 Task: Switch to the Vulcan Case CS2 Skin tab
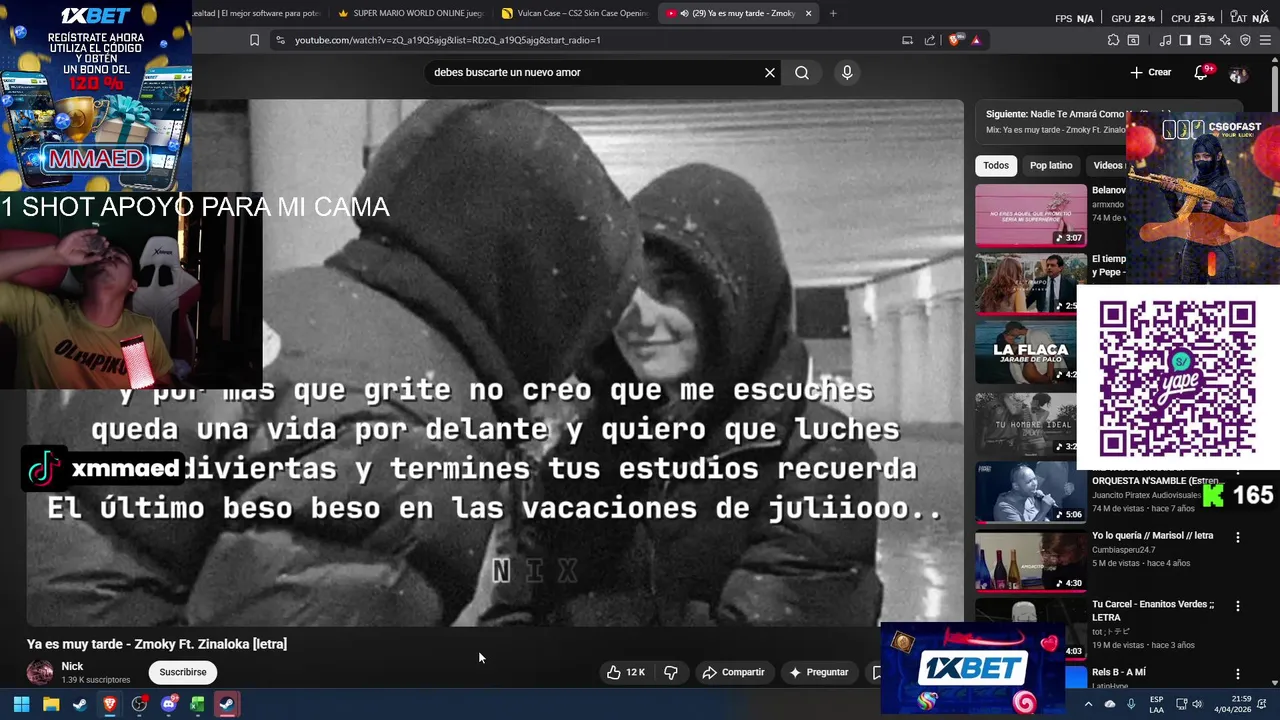[575, 13]
